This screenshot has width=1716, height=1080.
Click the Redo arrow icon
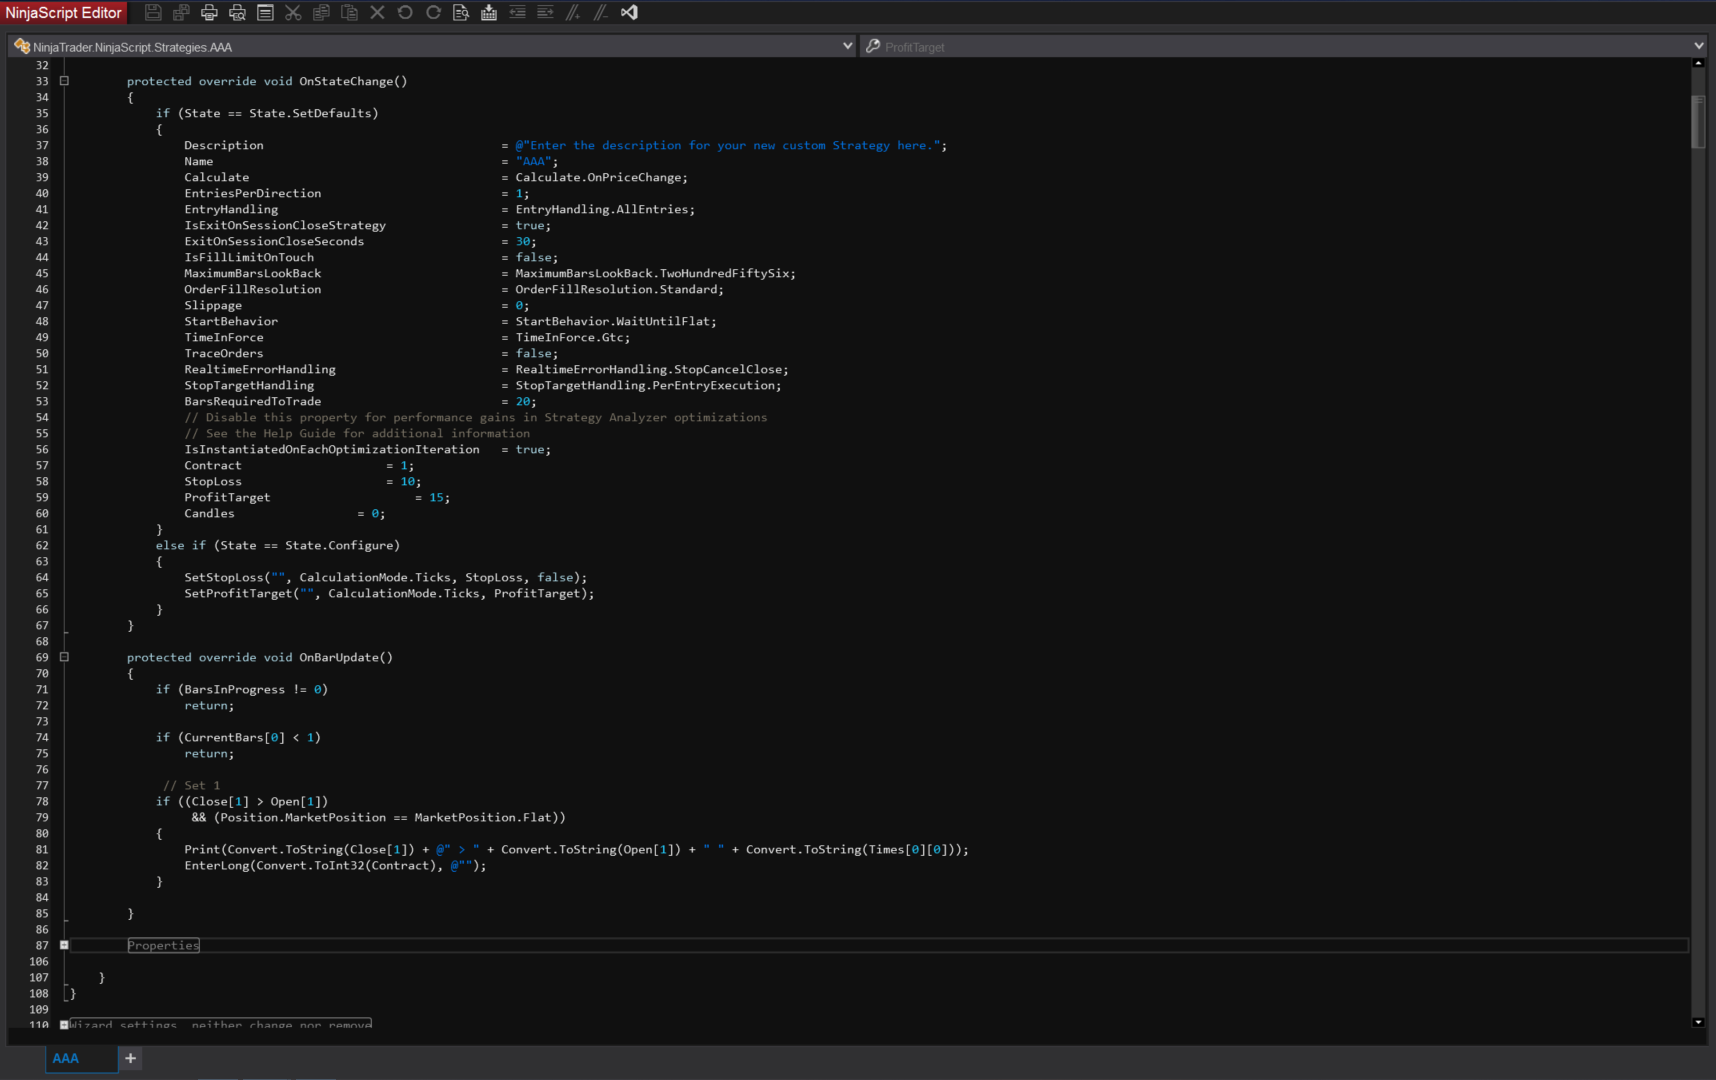(x=433, y=13)
